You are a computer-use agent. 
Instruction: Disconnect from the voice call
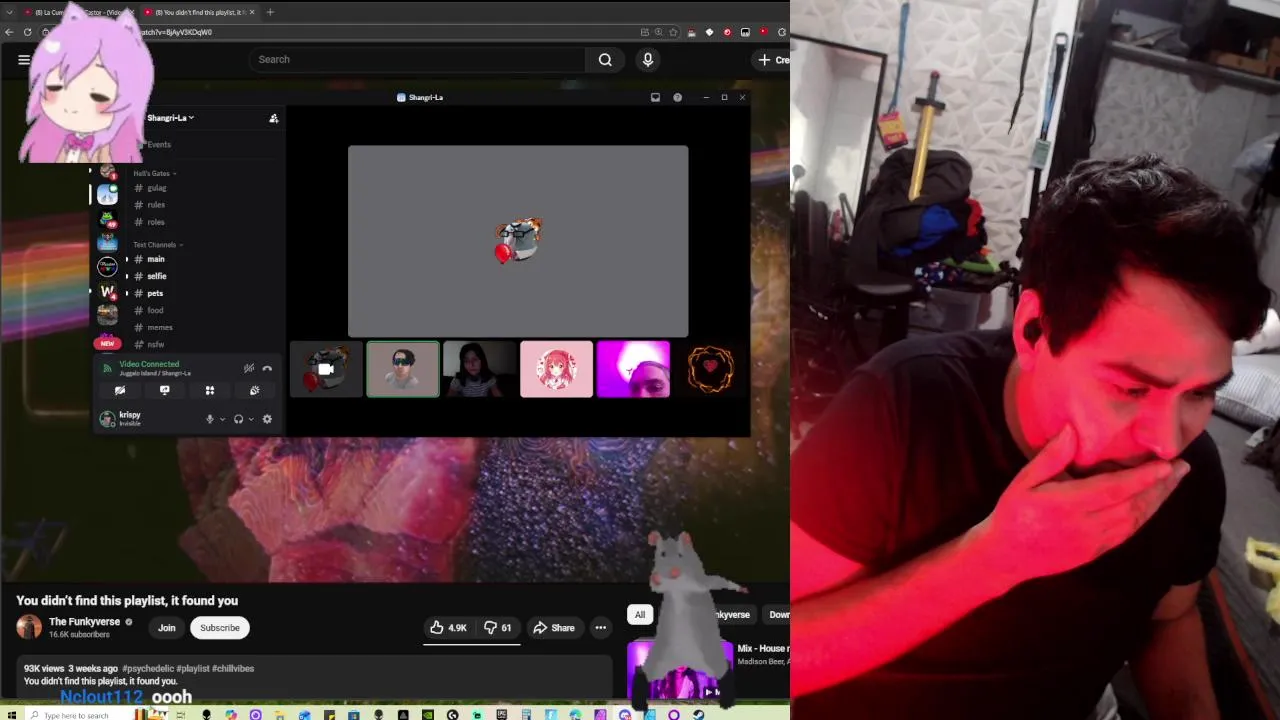[x=267, y=368]
